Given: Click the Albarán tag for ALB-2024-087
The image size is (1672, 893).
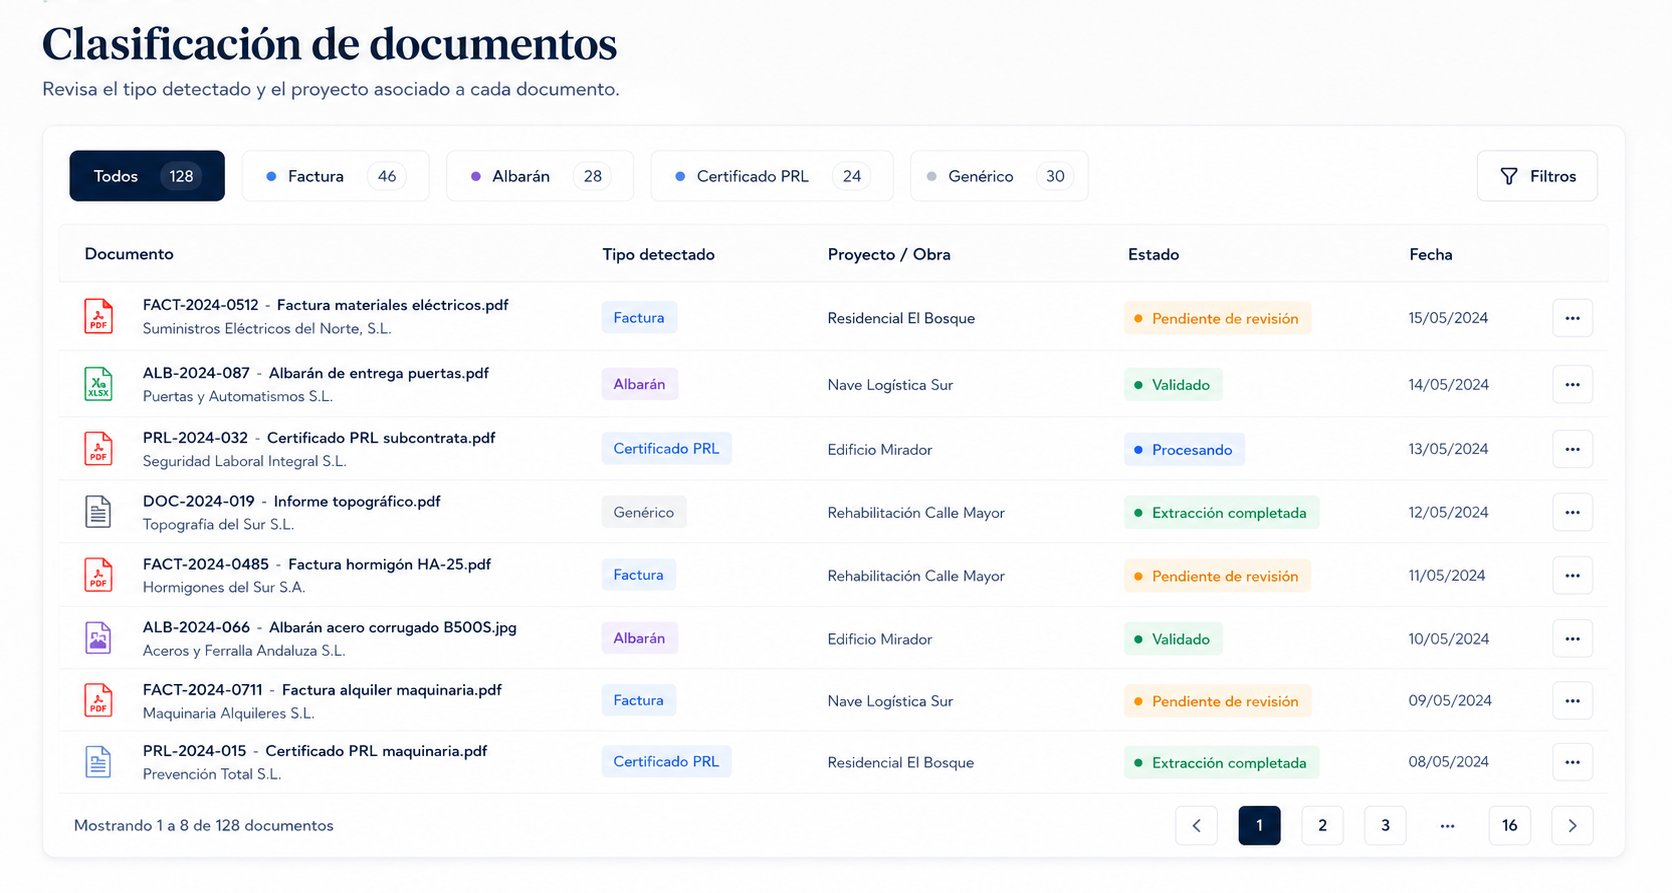Looking at the screenshot, I should [639, 384].
